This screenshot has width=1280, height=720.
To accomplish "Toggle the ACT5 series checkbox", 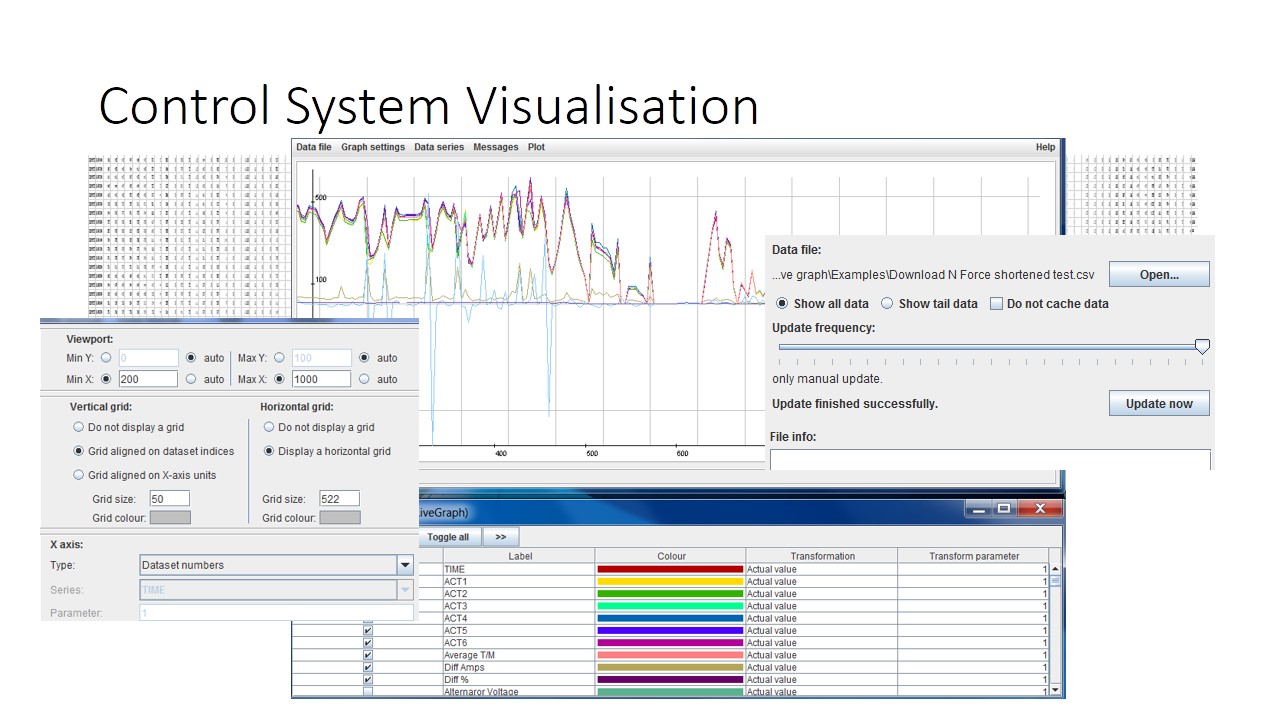I will tap(368, 631).
